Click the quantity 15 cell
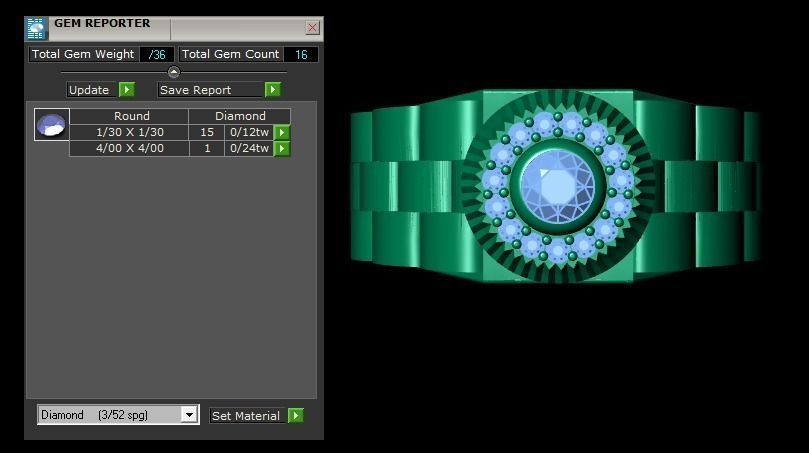809x453 pixels. (x=207, y=132)
